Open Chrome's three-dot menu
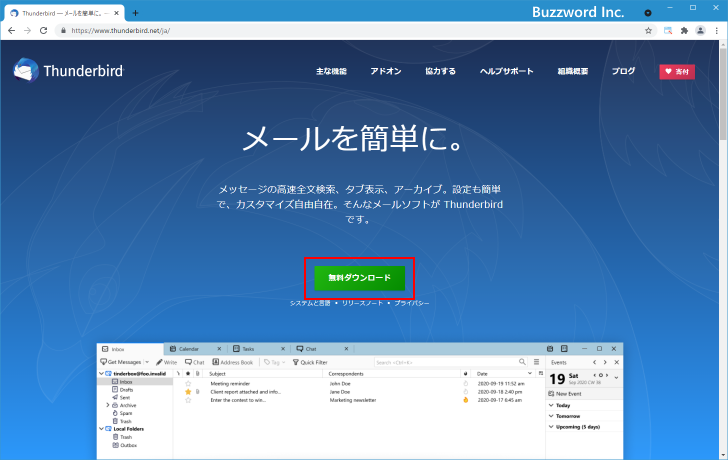The image size is (728, 460). 717,31
